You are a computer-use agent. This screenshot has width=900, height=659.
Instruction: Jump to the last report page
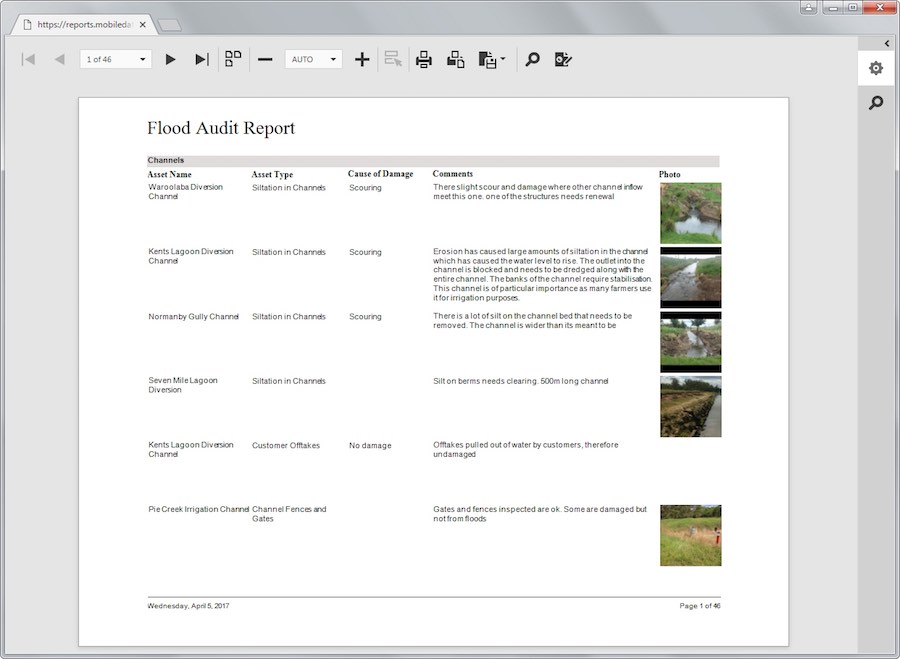(x=201, y=59)
